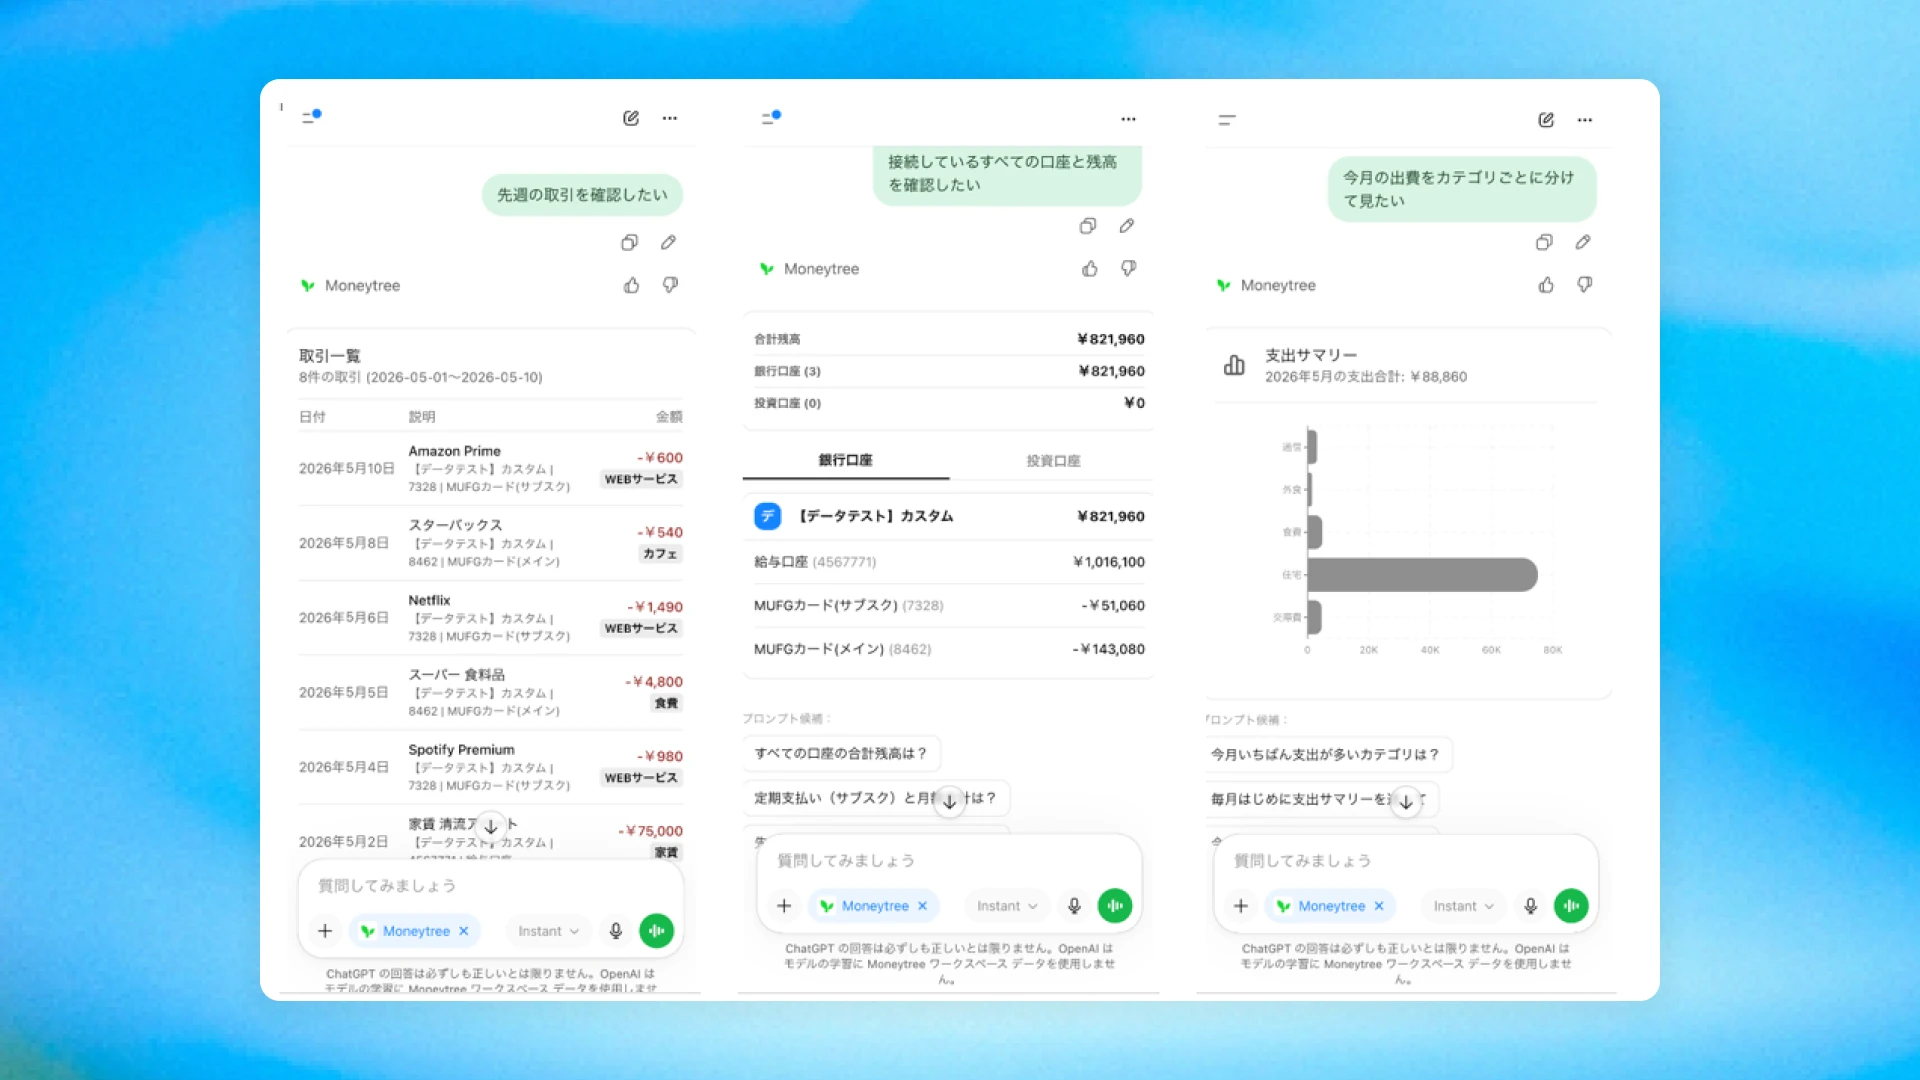Copy the monthly spending category message
1920x1080 pixels.
coord(1544,242)
